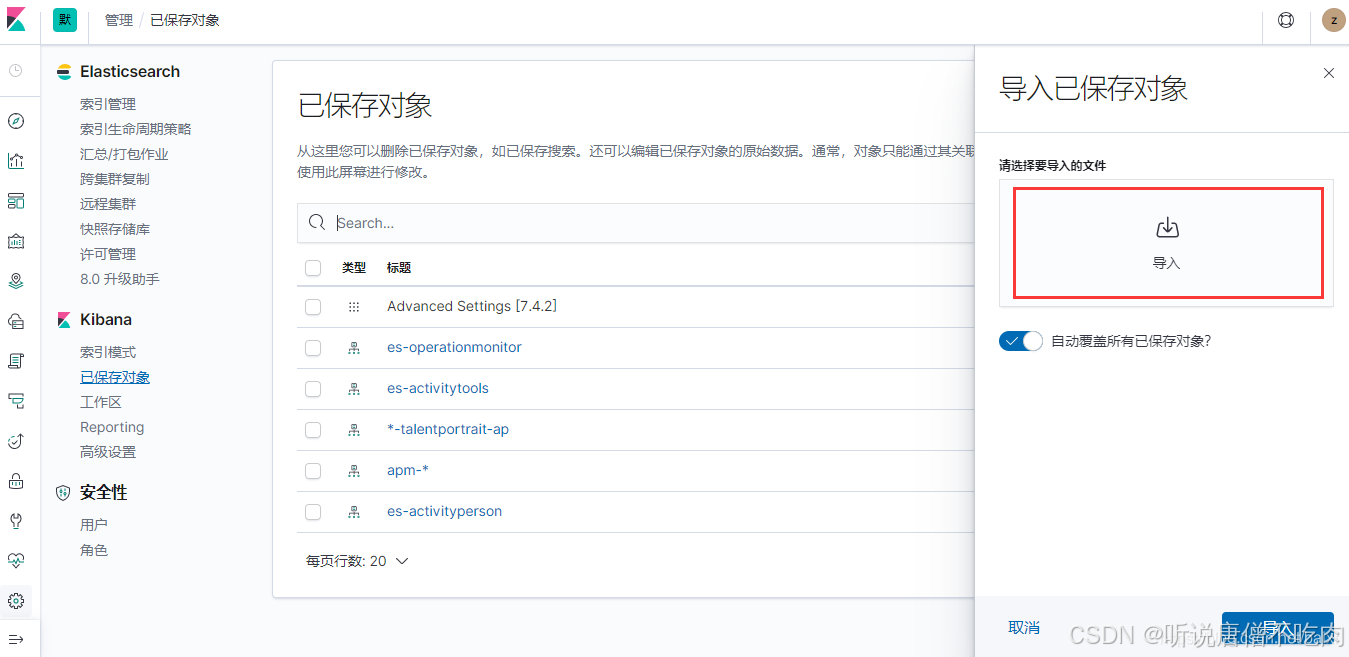Sort by 标题 column header
The width and height of the screenshot is (1349, 657).
pyautogui.click(x=399, y=267)
